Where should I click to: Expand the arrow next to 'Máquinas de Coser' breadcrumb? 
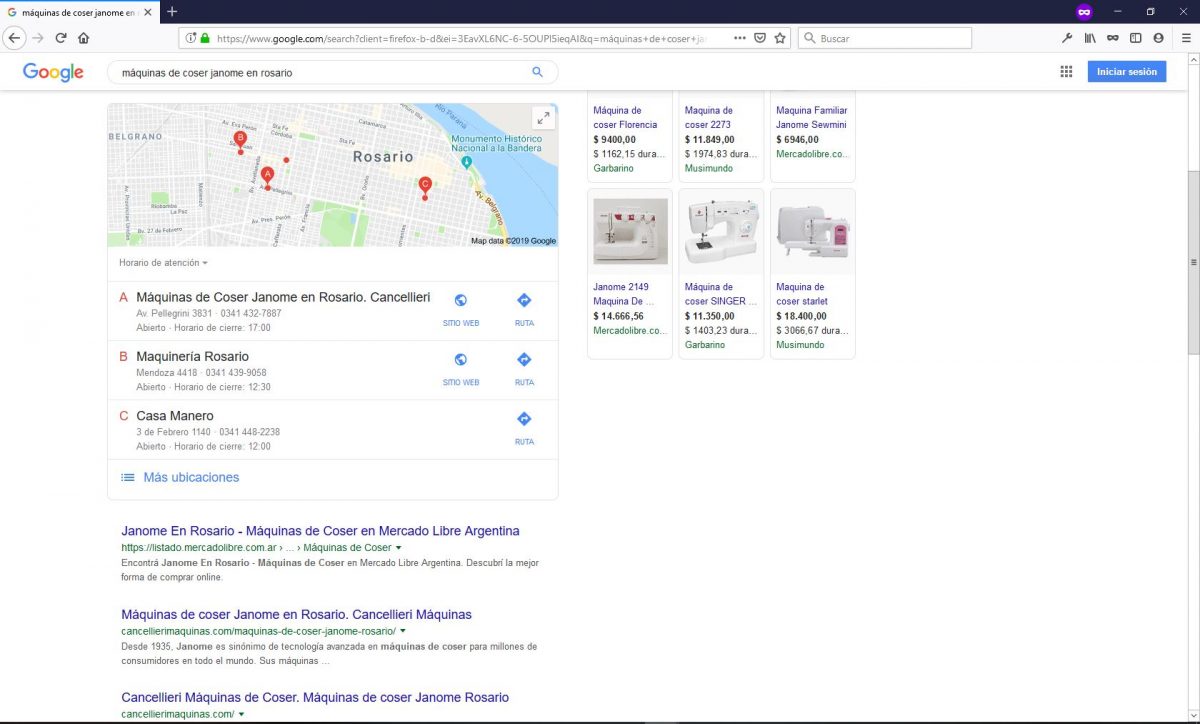[x=398, y=547]
